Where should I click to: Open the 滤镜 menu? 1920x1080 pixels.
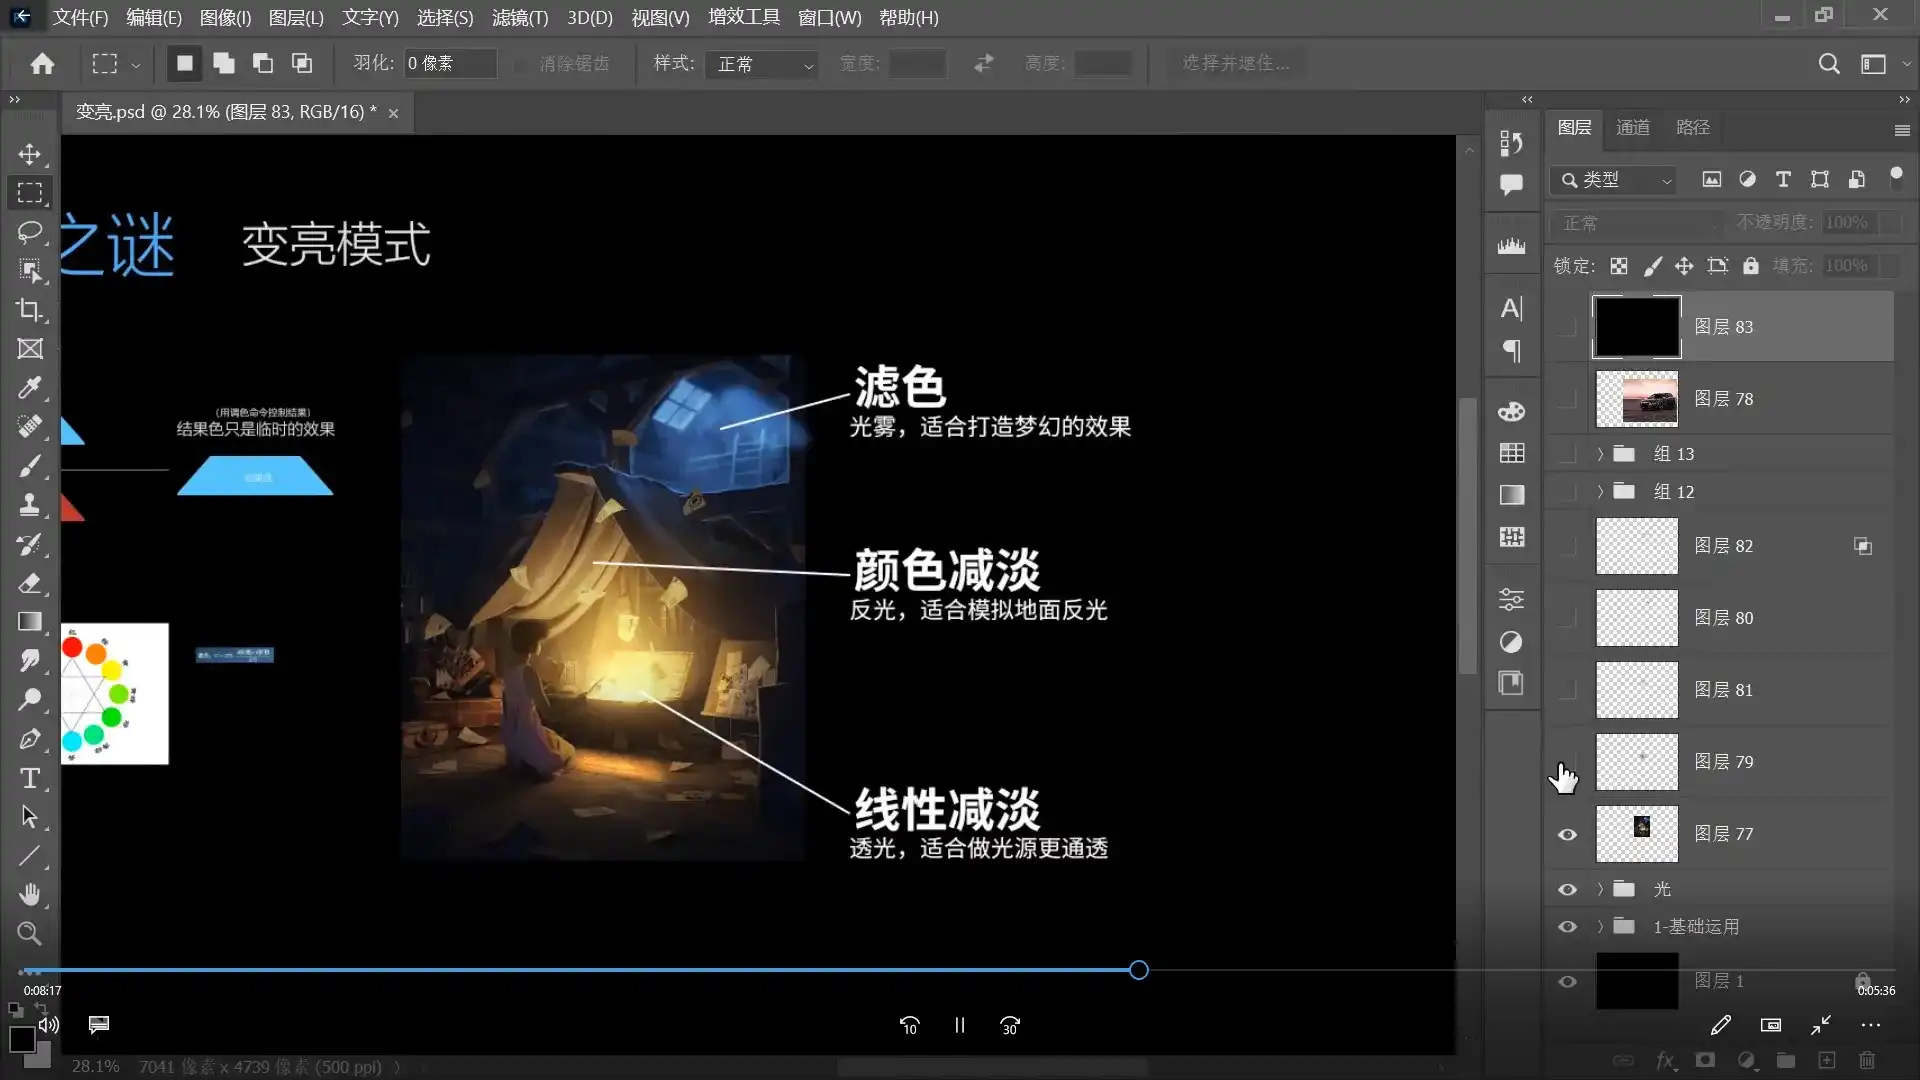tap(519, 17)
